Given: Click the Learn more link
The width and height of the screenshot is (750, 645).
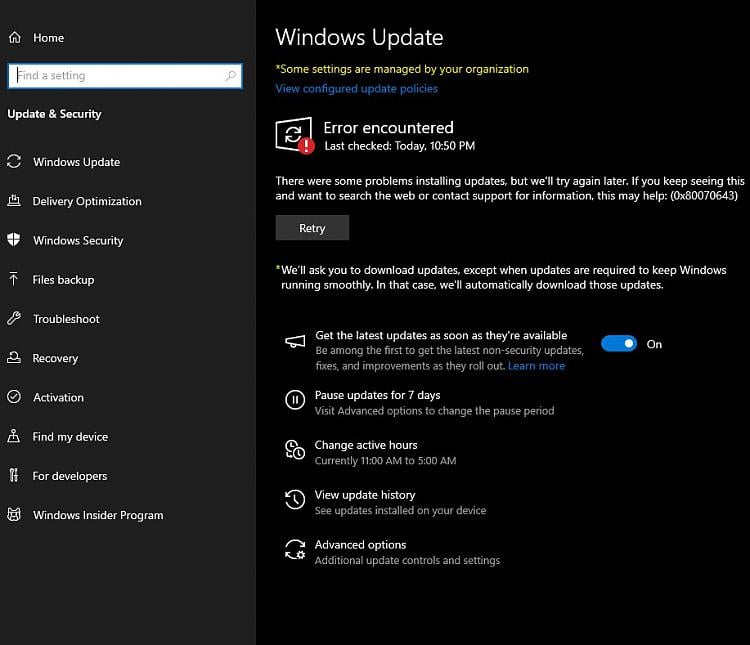Looking at the screenshot, I should (x=536, y=366).
